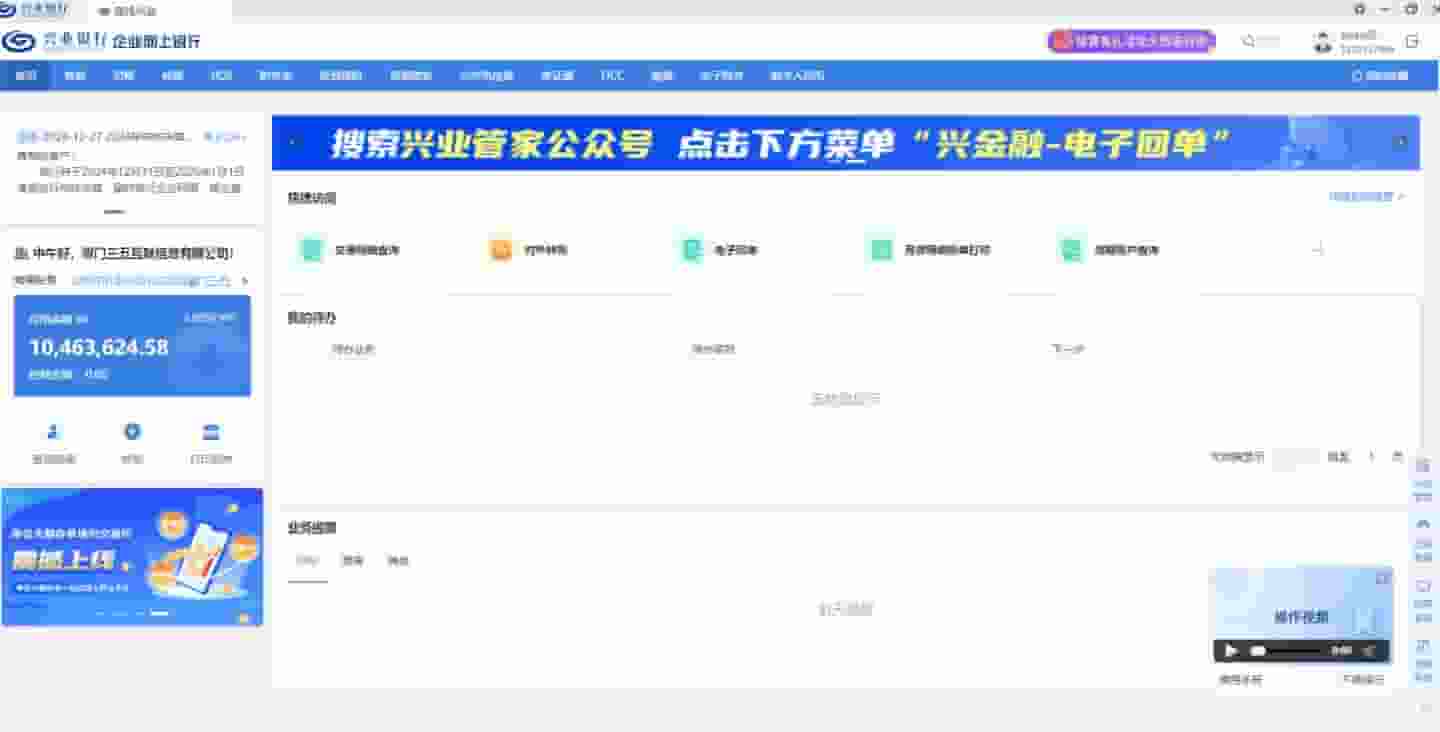Click the card icon below the balance card
Viewport: 1440px width, 732px height.
211,432
